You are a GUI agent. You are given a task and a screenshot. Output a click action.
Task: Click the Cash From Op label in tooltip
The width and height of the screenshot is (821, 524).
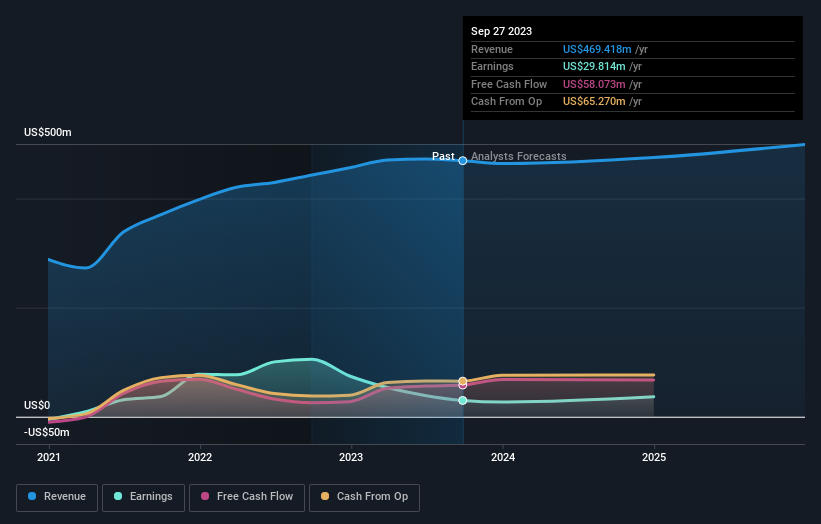tap(506, 102)
